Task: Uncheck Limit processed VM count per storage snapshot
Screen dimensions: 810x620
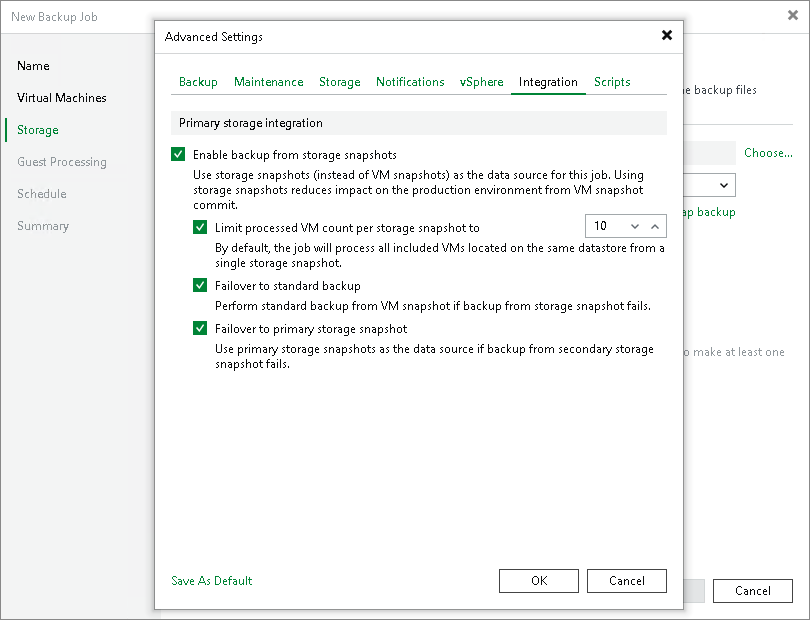Action: [x=200, y=227]
